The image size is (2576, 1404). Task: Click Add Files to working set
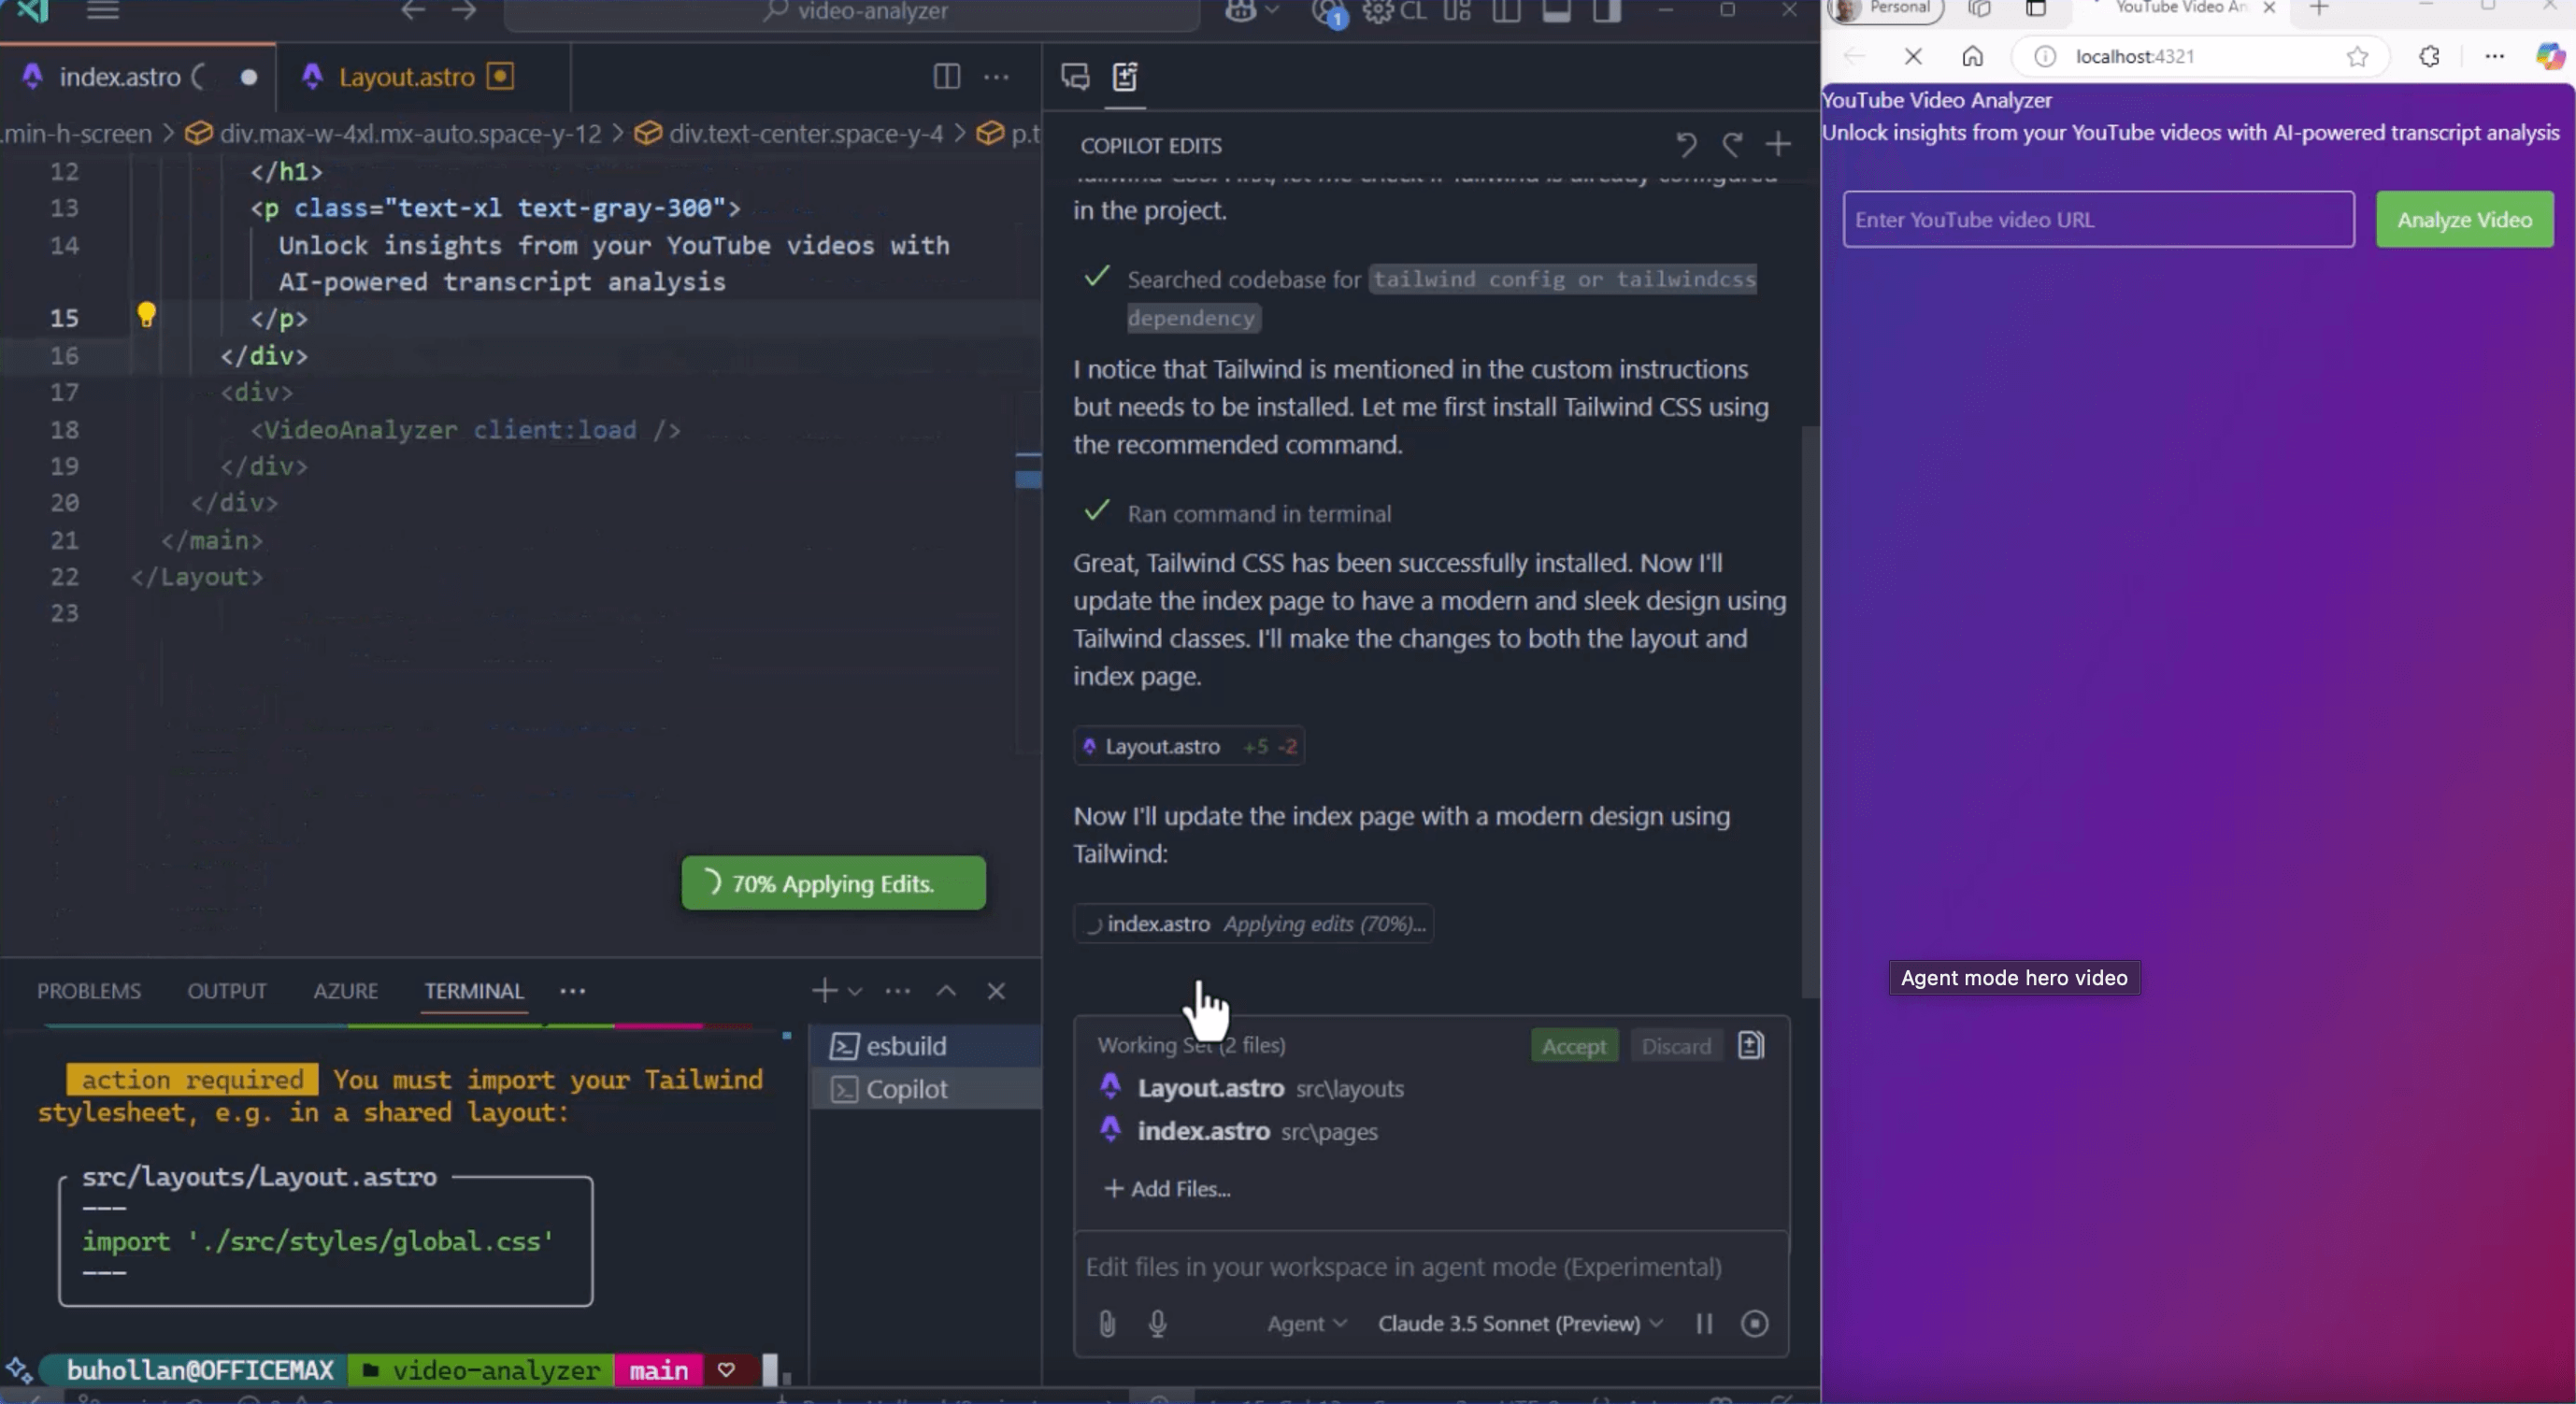(1167, 1188)
